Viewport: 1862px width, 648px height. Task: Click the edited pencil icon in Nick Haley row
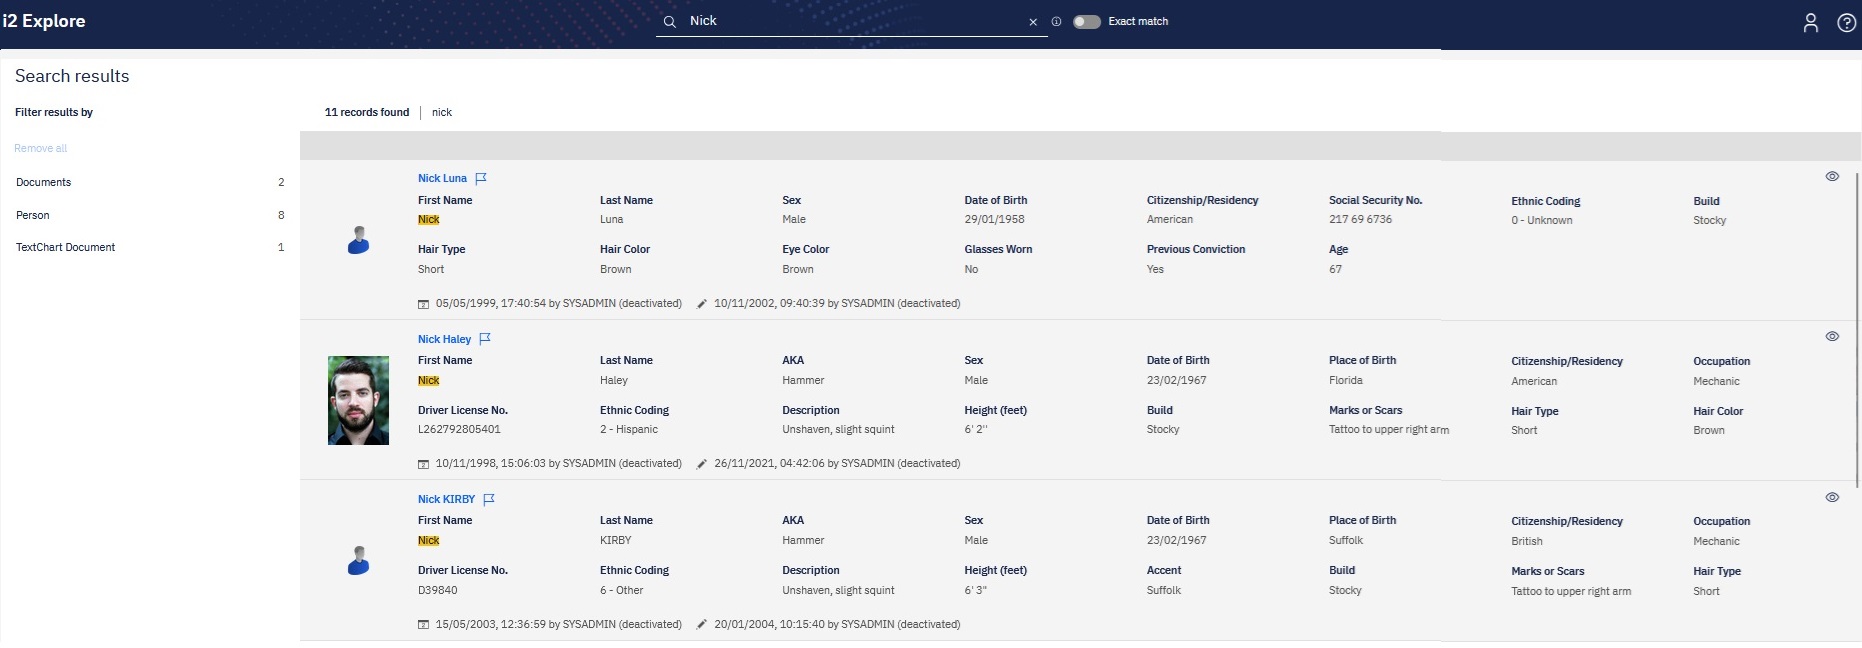[702, 464]
